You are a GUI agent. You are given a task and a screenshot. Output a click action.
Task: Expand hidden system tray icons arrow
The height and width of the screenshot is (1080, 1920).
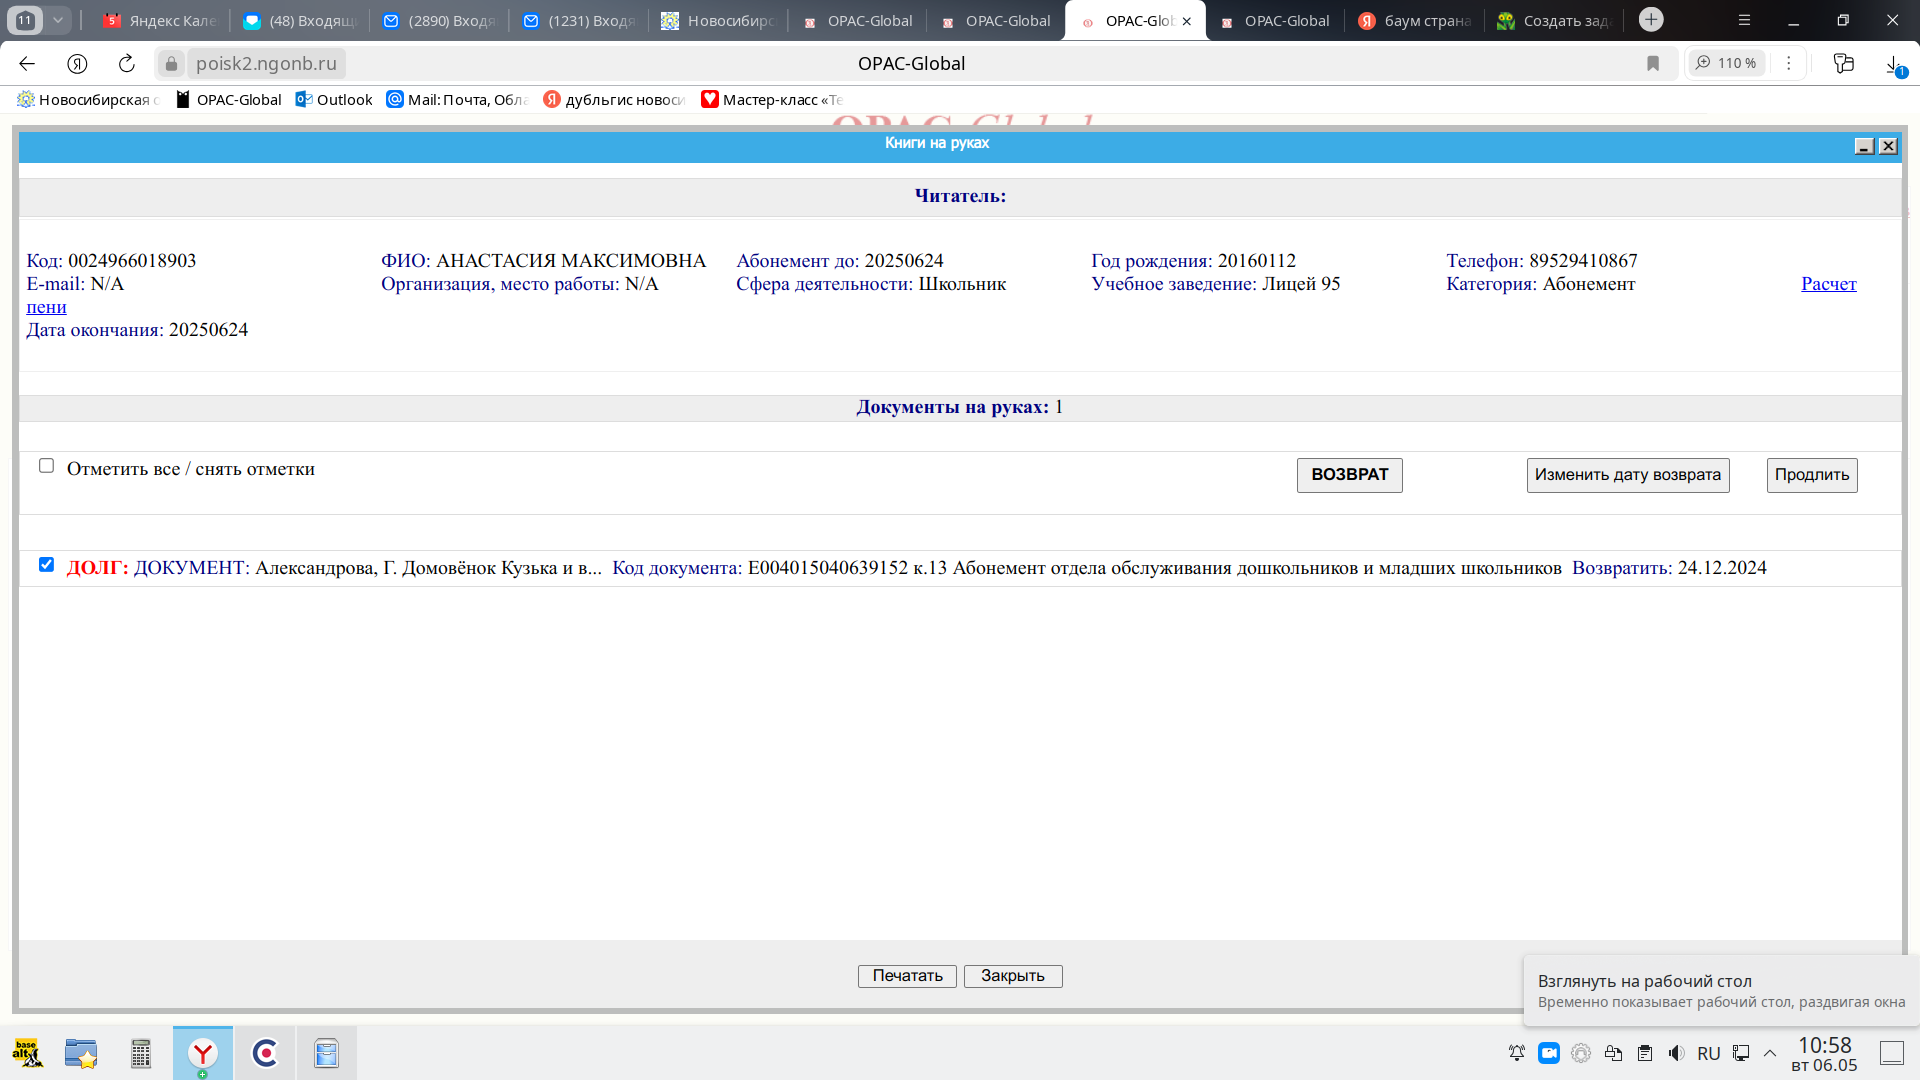click(1770, 1053)
